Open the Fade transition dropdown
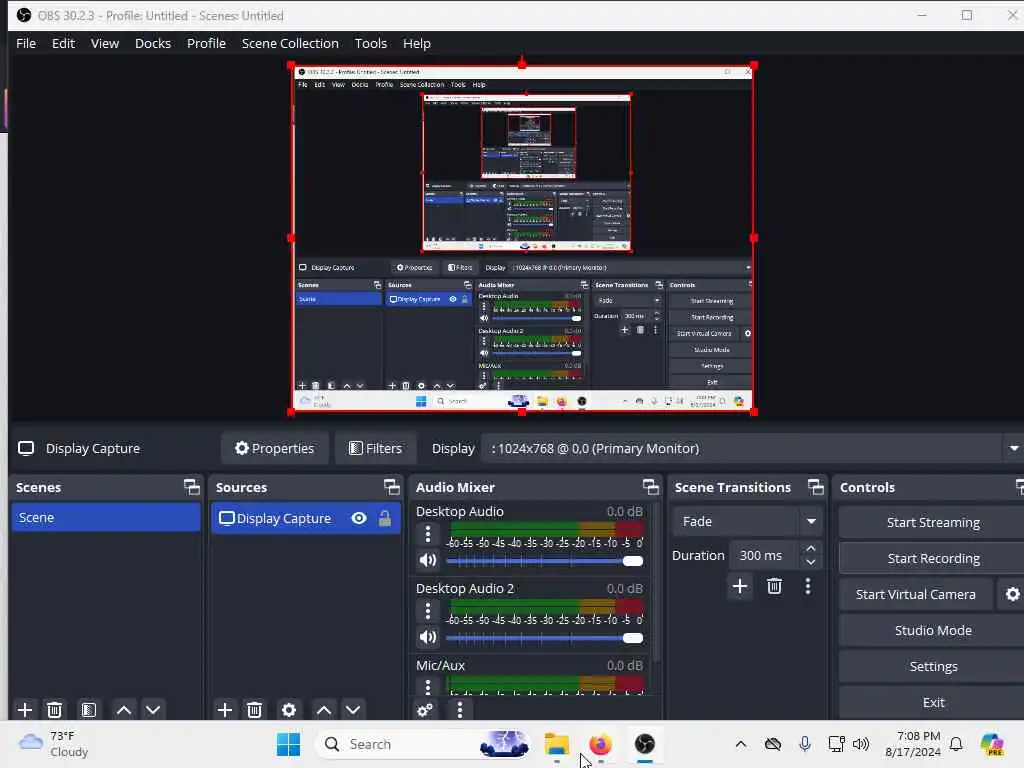Image resolution: width=1024 pixels, height=768 pixels. click(745, 521)
